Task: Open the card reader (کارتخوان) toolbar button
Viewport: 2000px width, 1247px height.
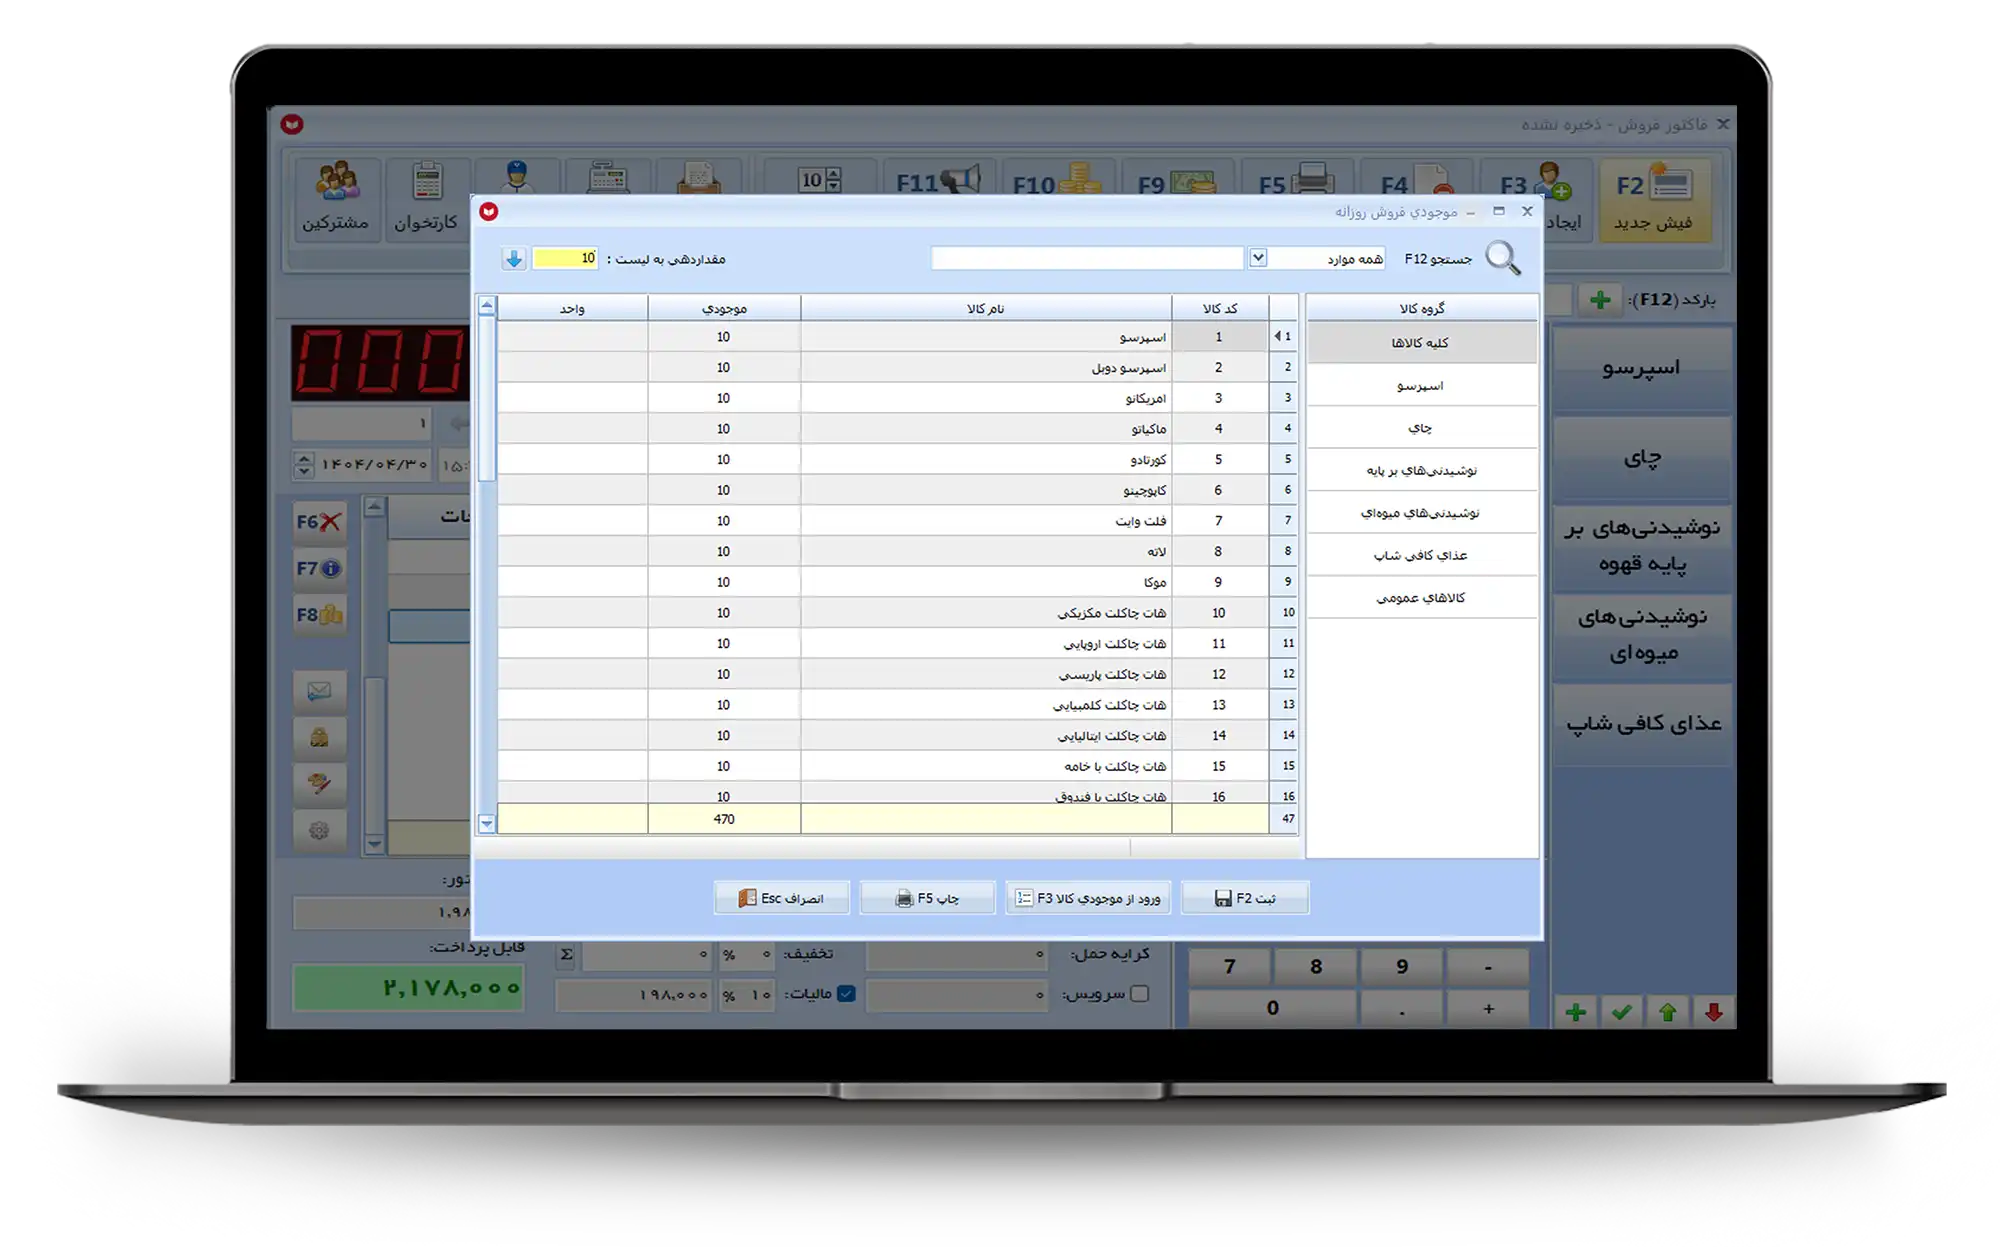Action: pos(427,198)
